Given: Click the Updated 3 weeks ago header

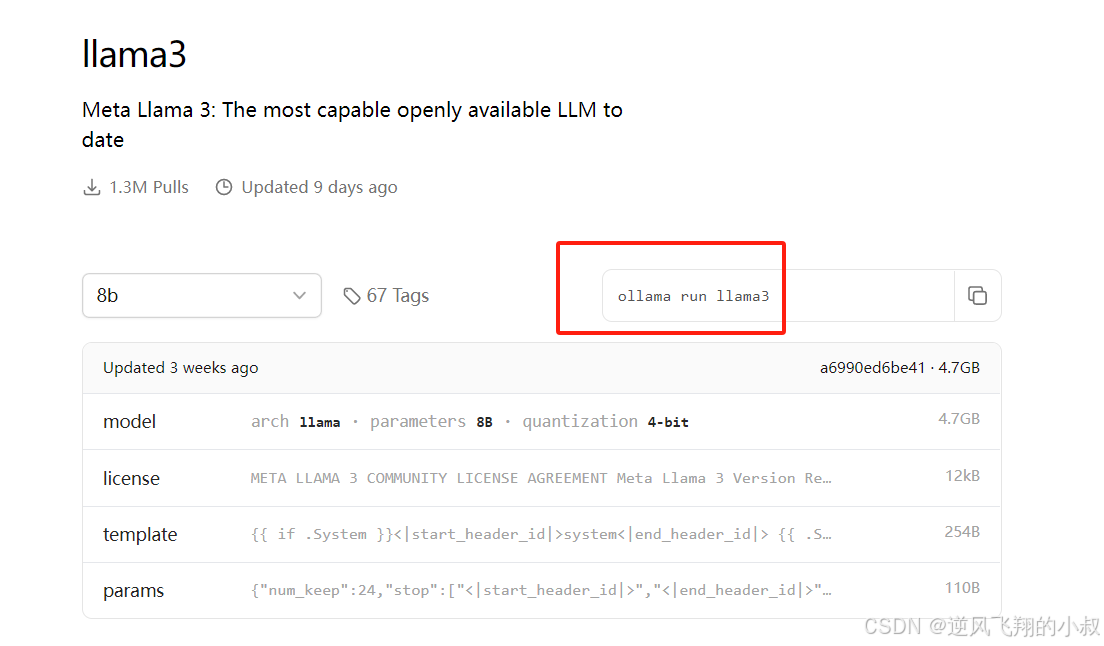Looking at the screenshot, I should 180,367.
